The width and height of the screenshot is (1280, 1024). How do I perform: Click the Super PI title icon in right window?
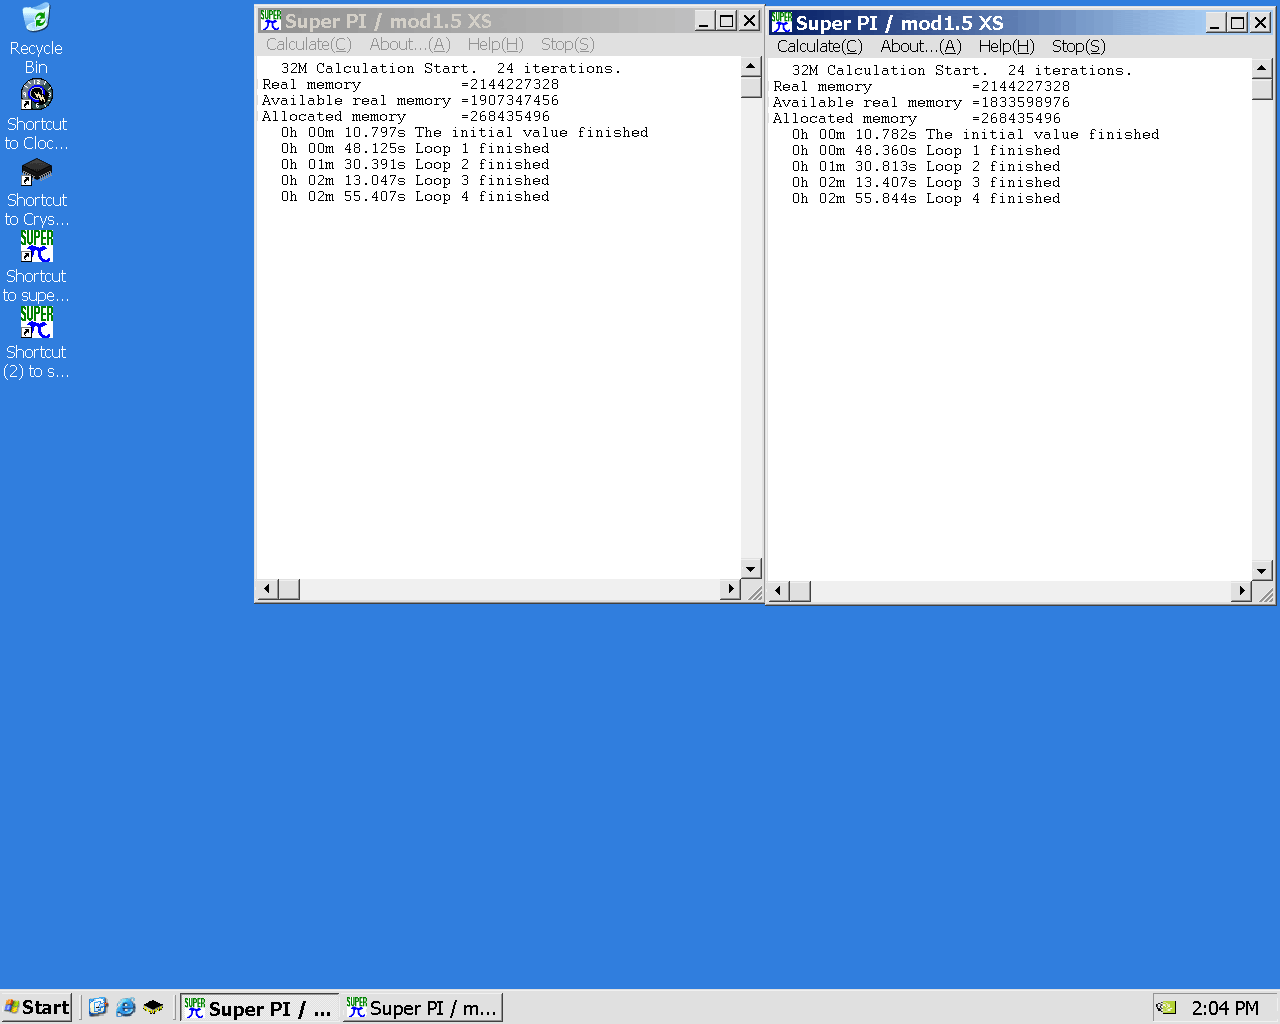coord(781,22)
